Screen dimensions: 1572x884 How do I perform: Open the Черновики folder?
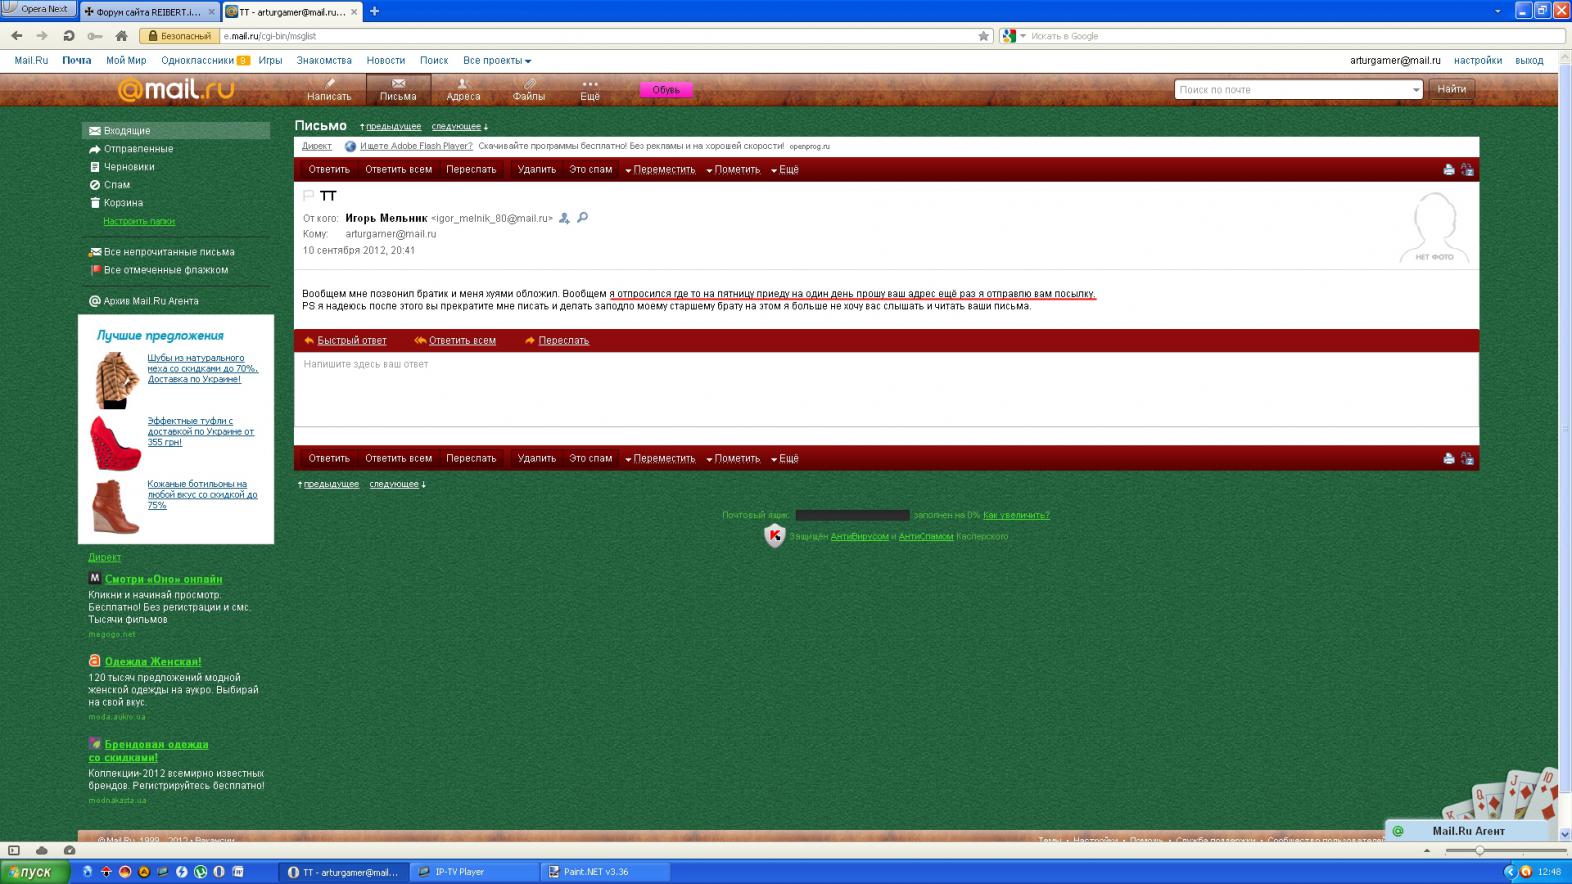point(129,167)
